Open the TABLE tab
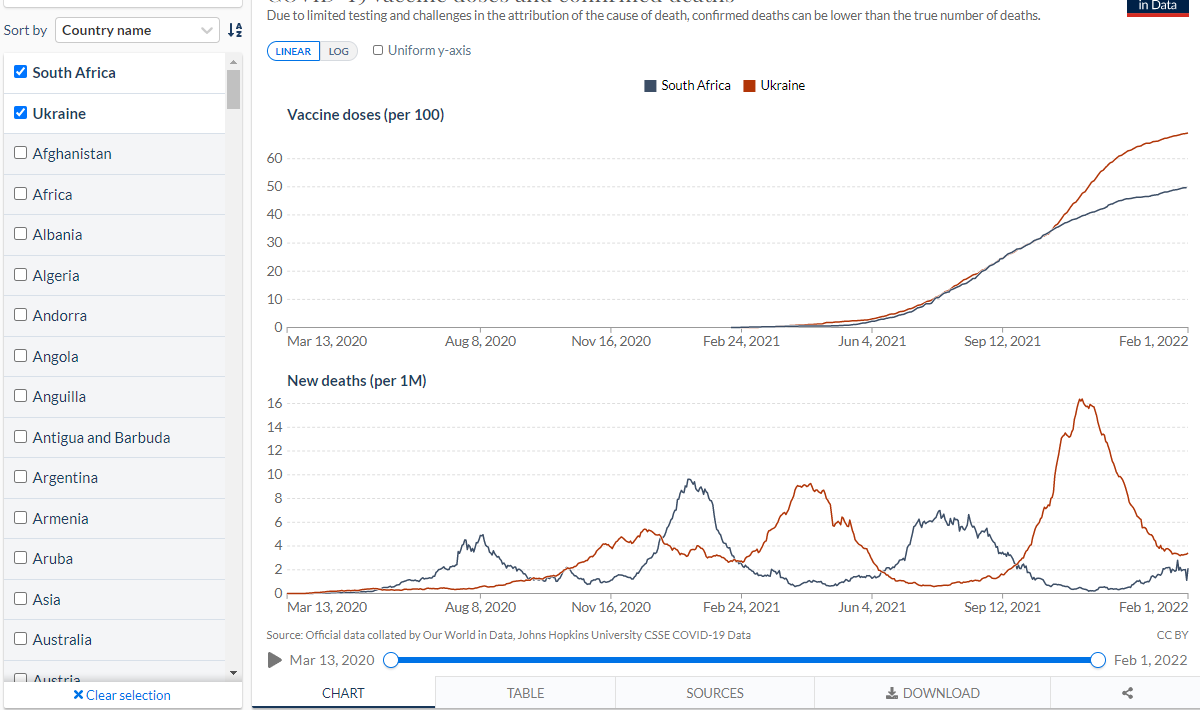1200x710 pixels. (525, 693)
